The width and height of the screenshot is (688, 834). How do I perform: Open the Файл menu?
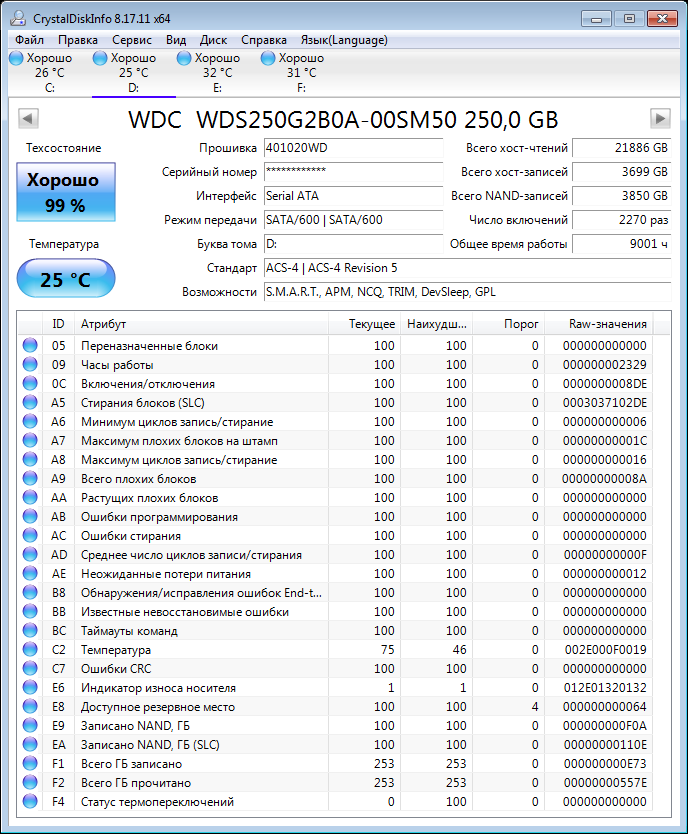tap(29, 40)
